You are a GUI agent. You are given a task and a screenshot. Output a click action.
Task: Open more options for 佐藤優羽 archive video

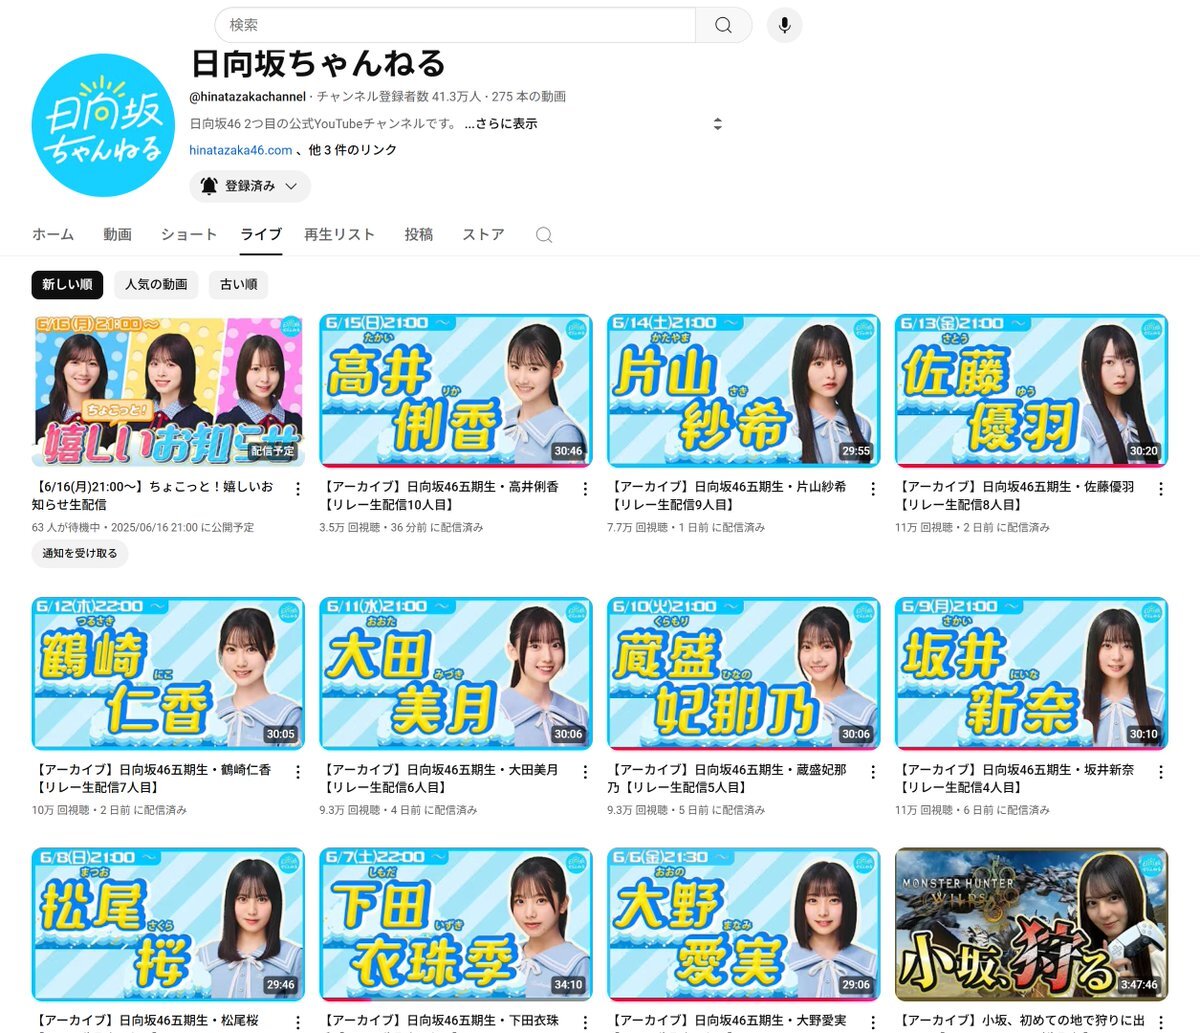(x=1161, y=489)
